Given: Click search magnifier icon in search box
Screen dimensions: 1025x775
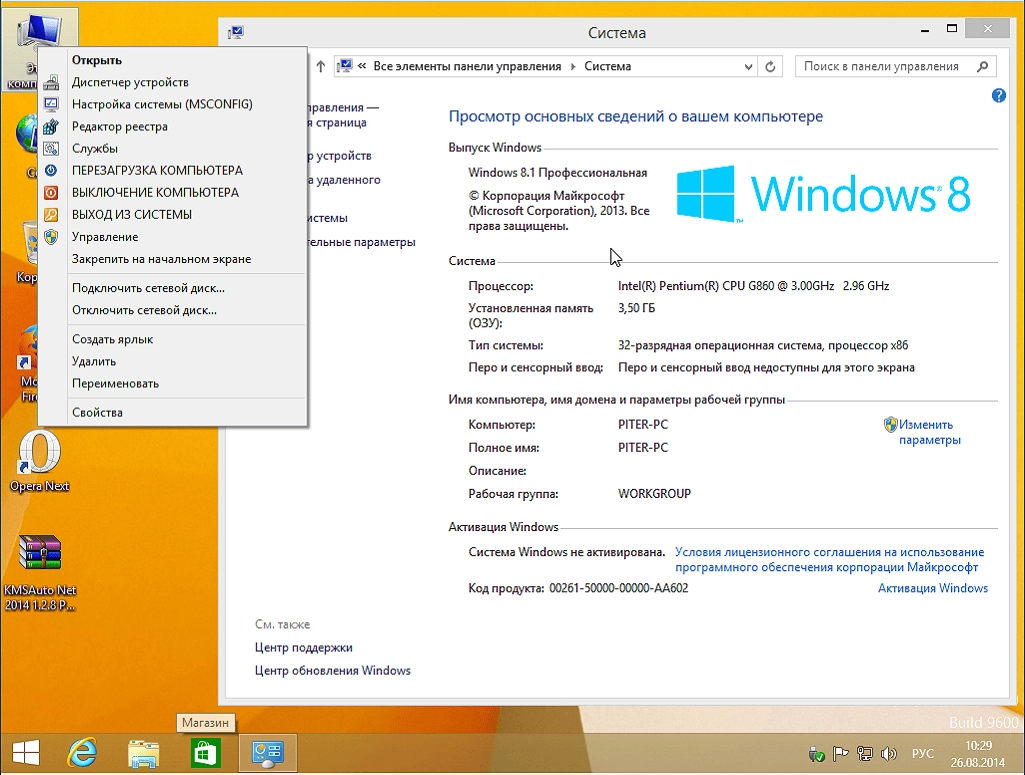Looking at the screenshot, I should [x=983, y=67].
